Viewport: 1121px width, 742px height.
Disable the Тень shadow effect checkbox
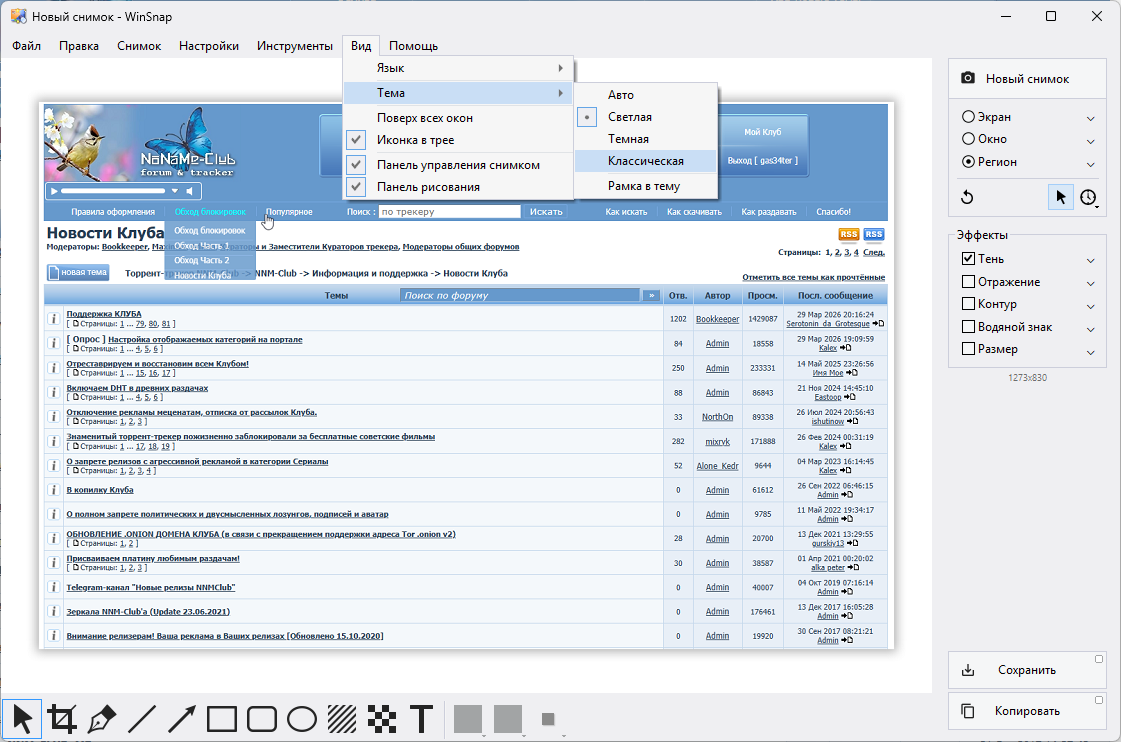tap(968, 259)
